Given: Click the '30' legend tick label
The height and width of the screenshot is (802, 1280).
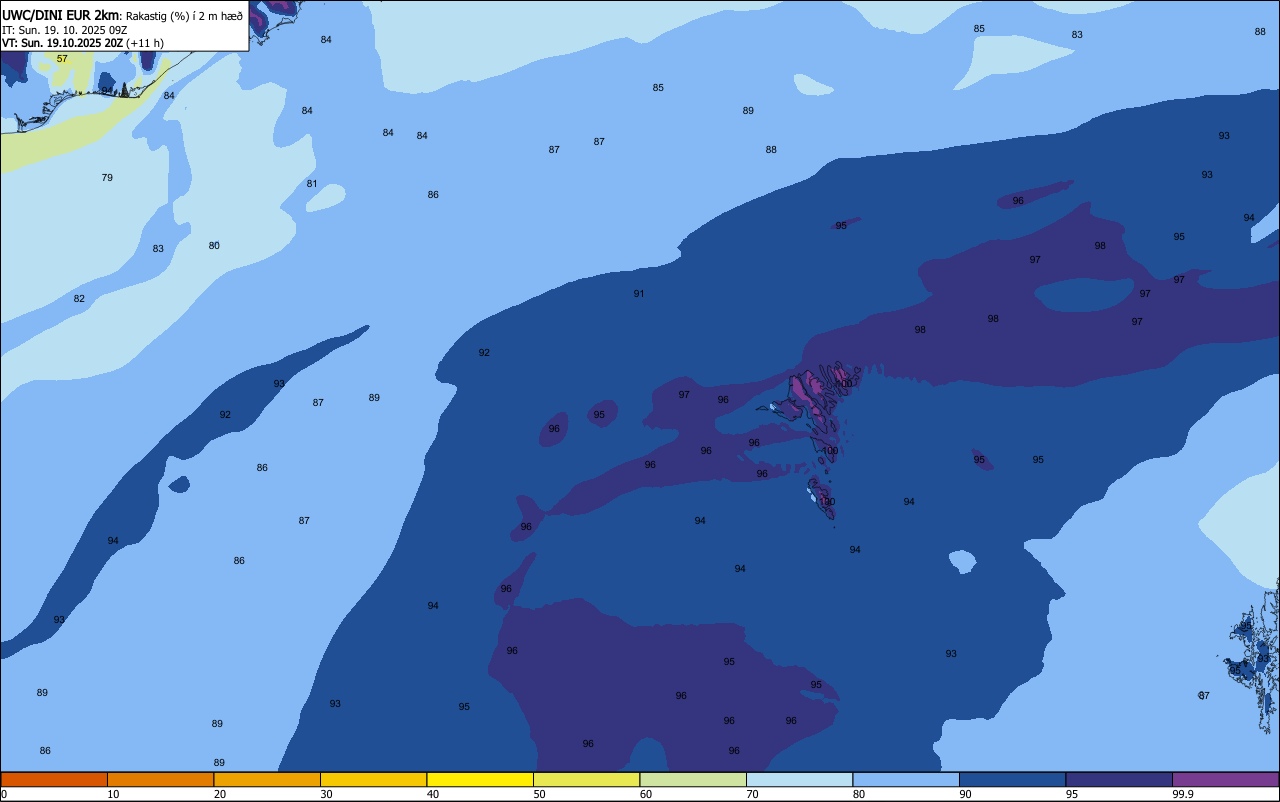Looking at the screenshot, I should pos(326,794).
